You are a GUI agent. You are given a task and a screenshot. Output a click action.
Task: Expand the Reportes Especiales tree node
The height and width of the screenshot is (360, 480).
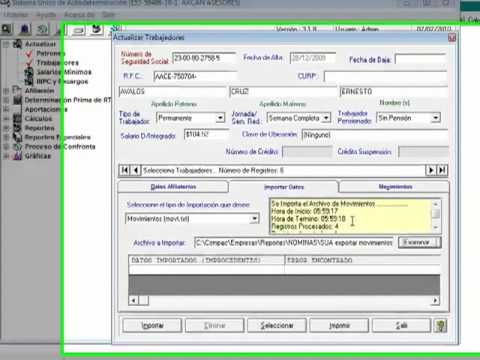pyautogui.click(x=6, y=137)
